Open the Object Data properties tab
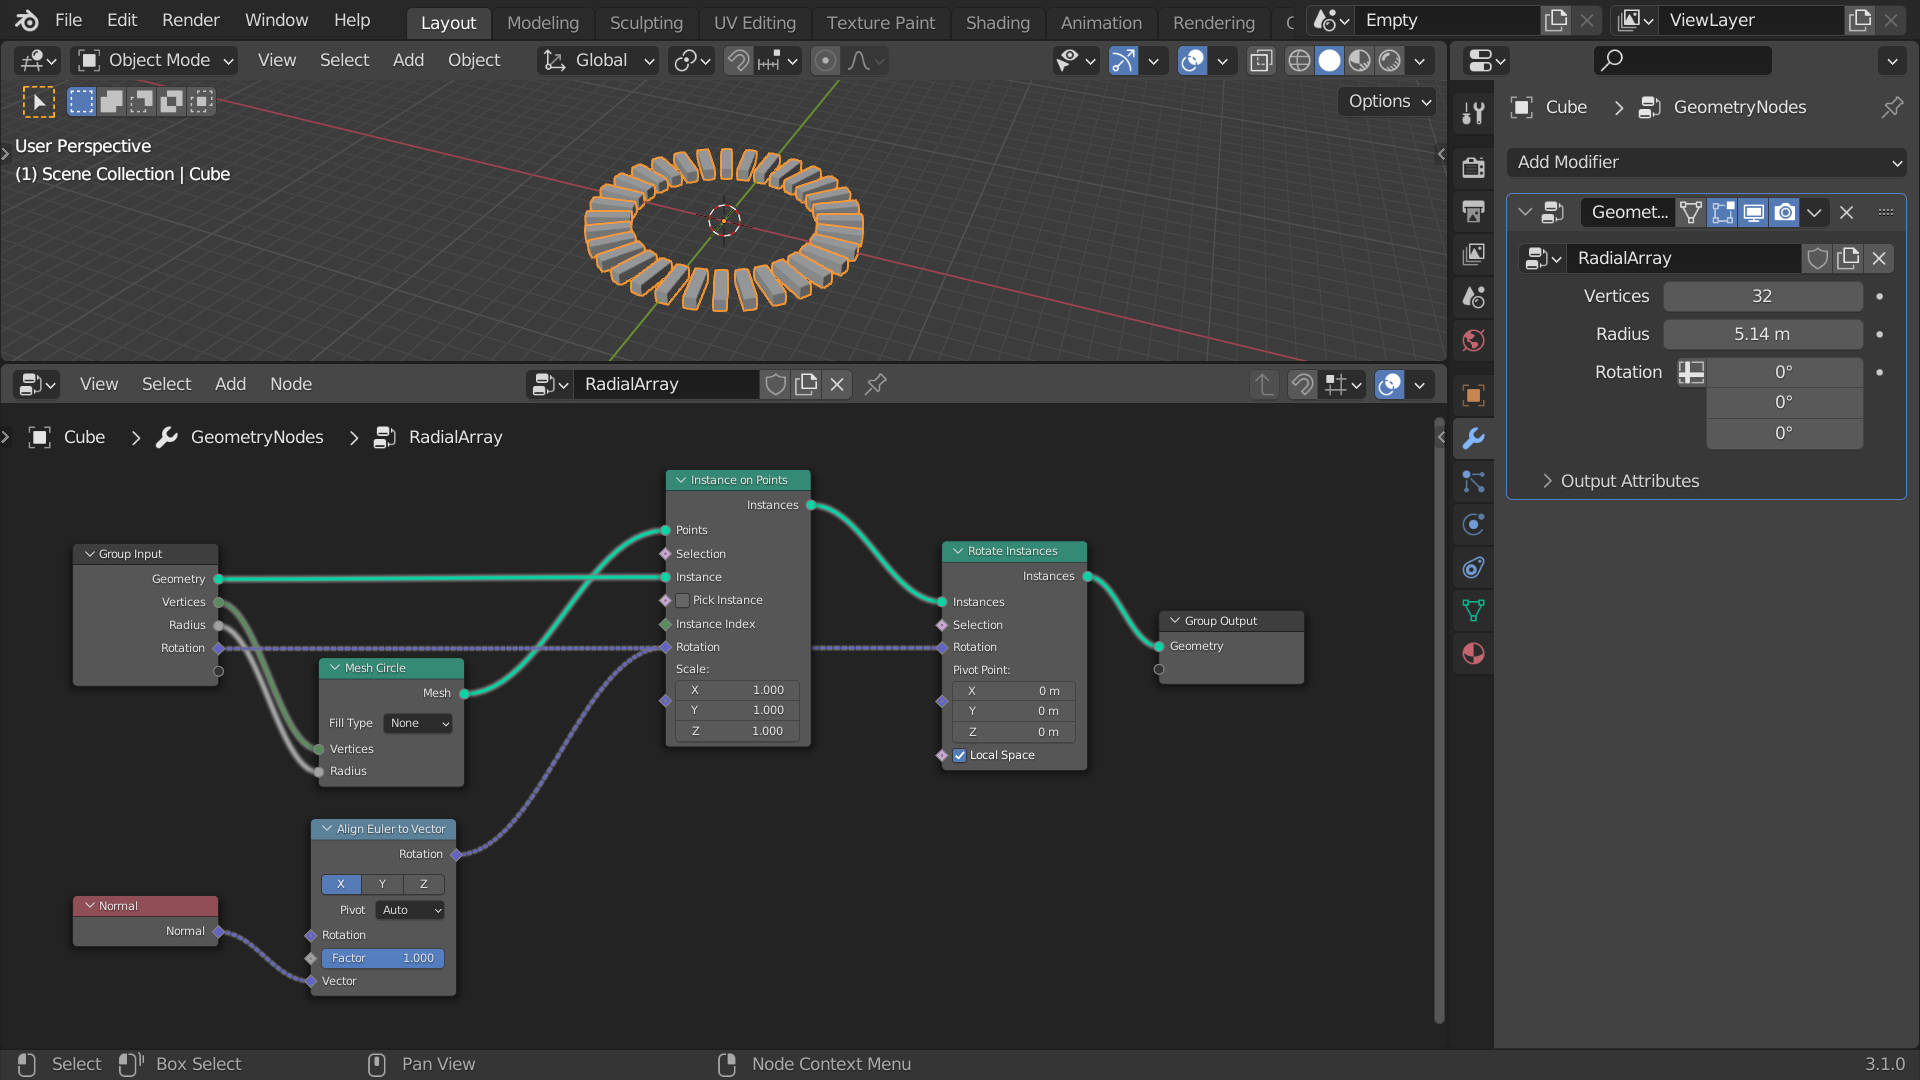This screenshot has height=1080, width=1920. pos(1473,610)
